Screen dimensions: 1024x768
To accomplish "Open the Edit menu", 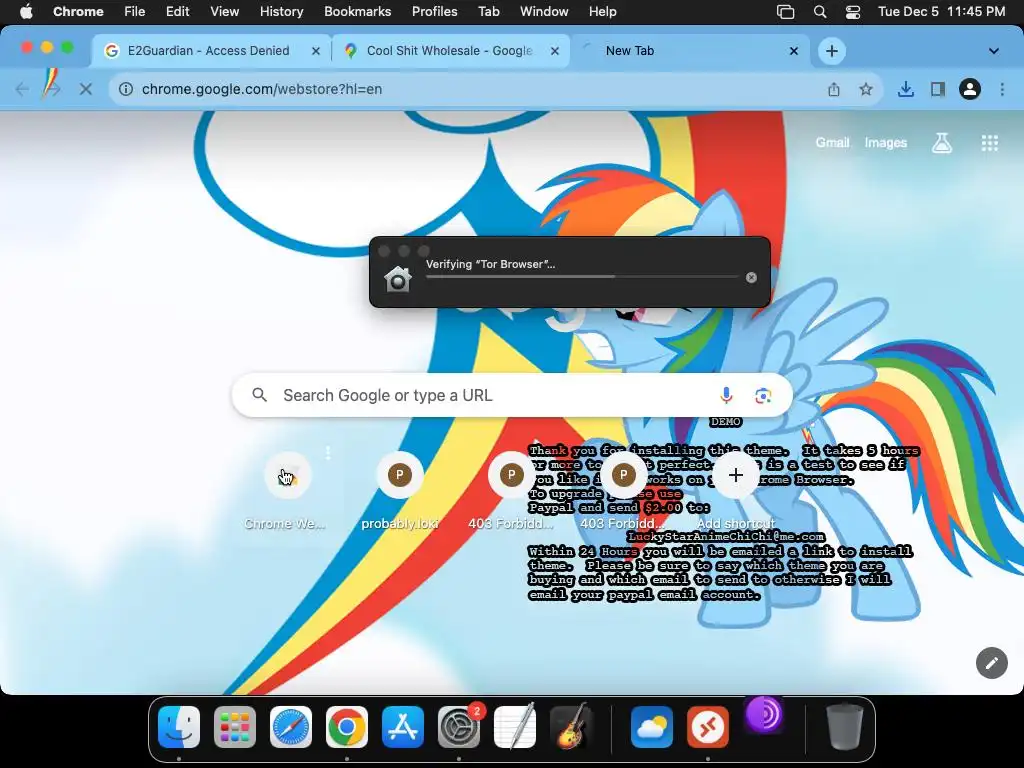I will point(177,11).
